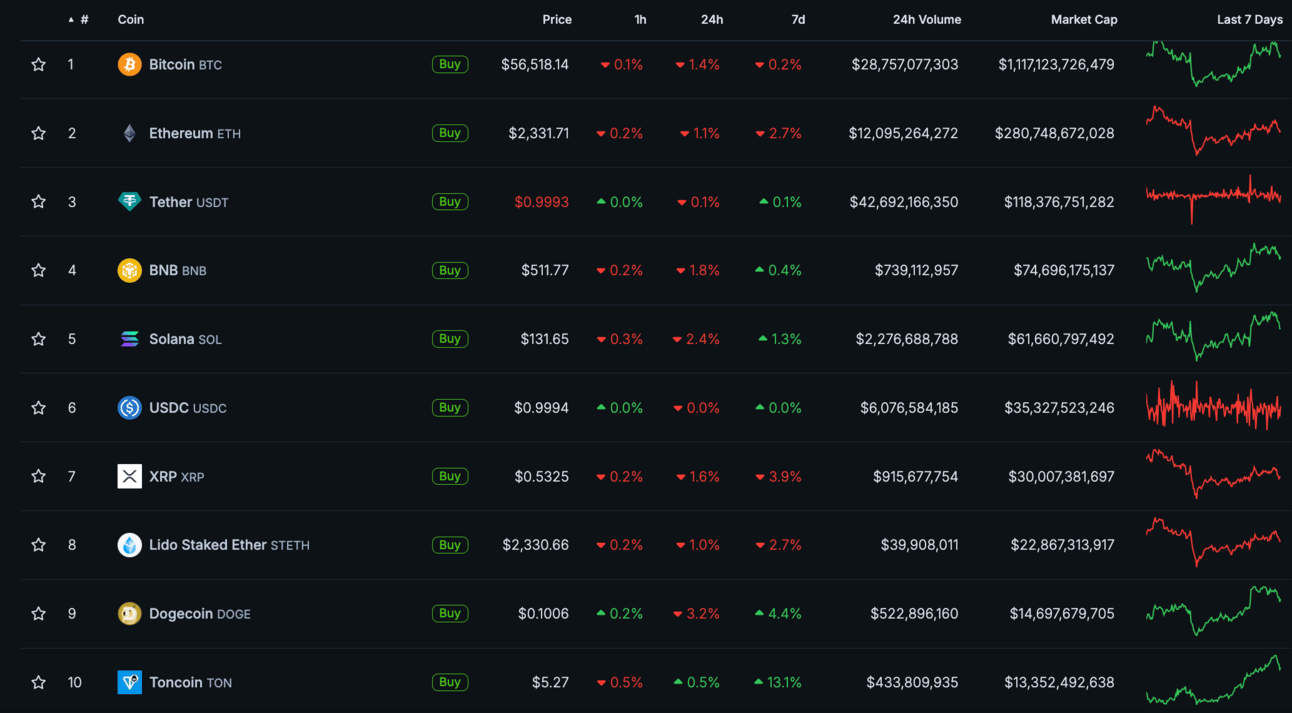Star XRP in the watchlist
The width and height of the screenshot is (1292, 713).
[38, 476]
